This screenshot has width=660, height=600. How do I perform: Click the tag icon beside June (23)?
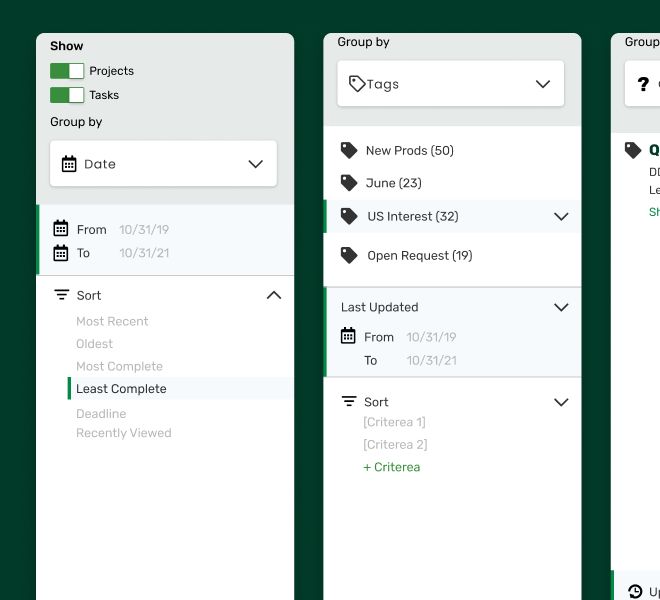[x=349, y=183]
